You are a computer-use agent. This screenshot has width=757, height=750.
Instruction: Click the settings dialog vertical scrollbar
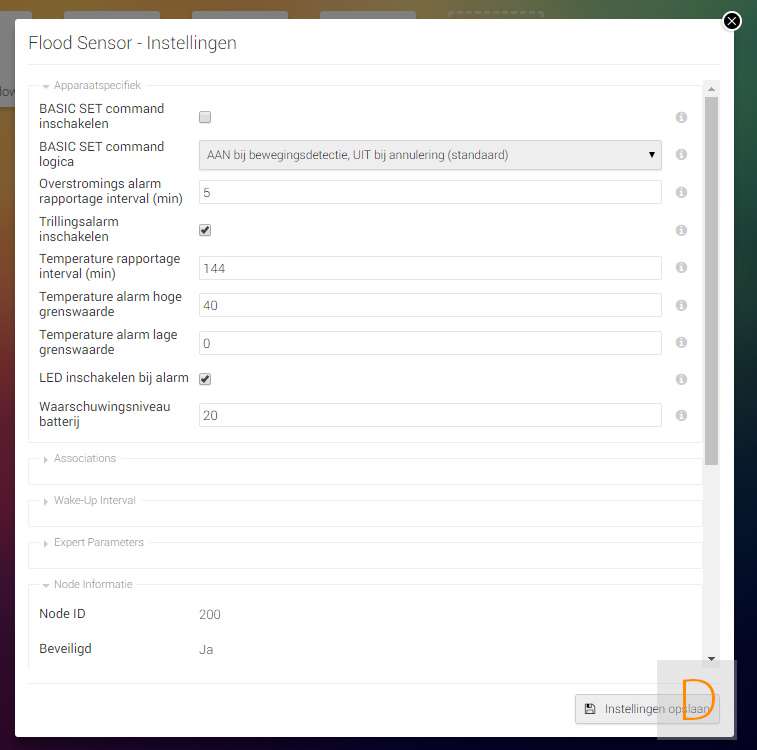[711, 280]
